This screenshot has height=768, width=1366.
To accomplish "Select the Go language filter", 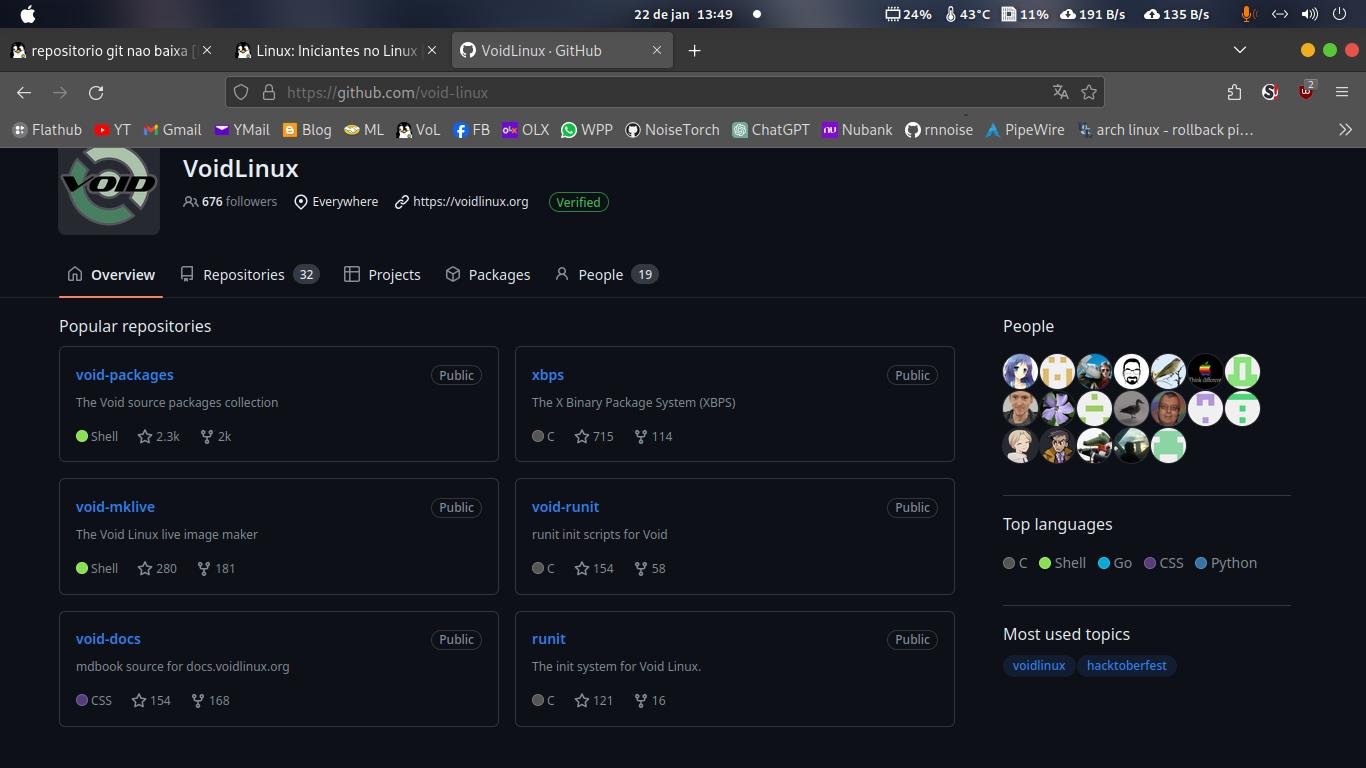I will (x=1115, y=563).
